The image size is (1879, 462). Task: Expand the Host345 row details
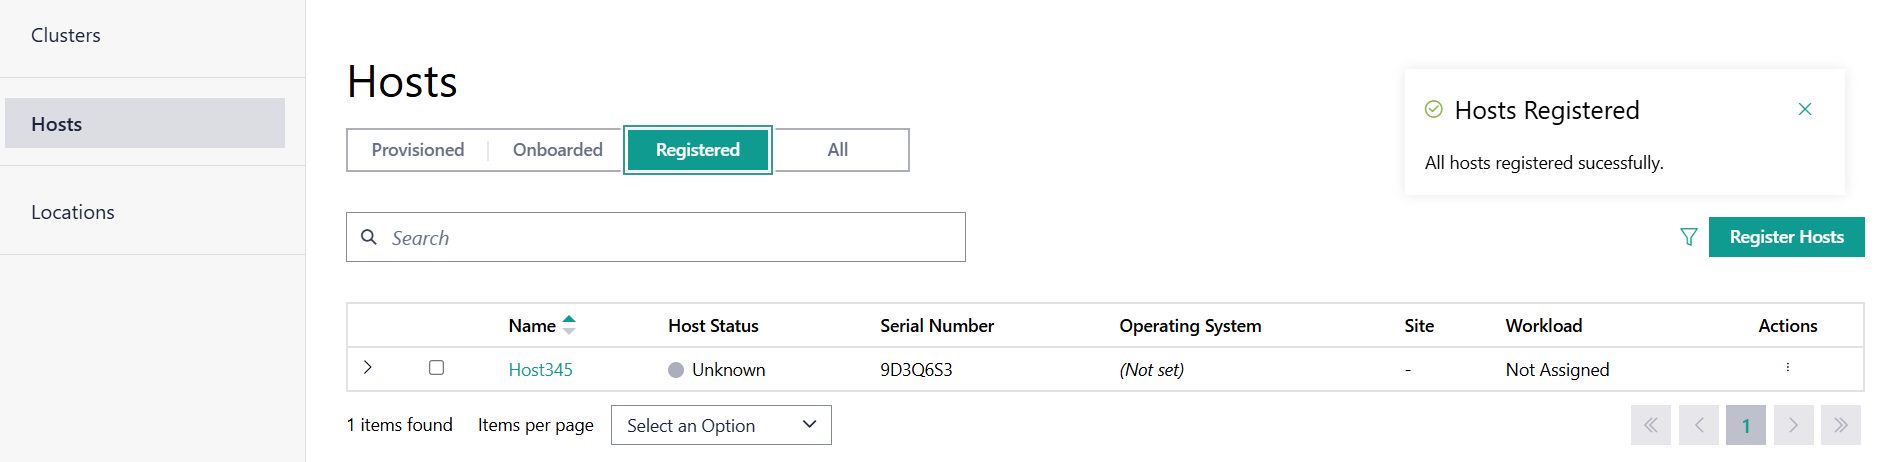[x=368, y=368]
